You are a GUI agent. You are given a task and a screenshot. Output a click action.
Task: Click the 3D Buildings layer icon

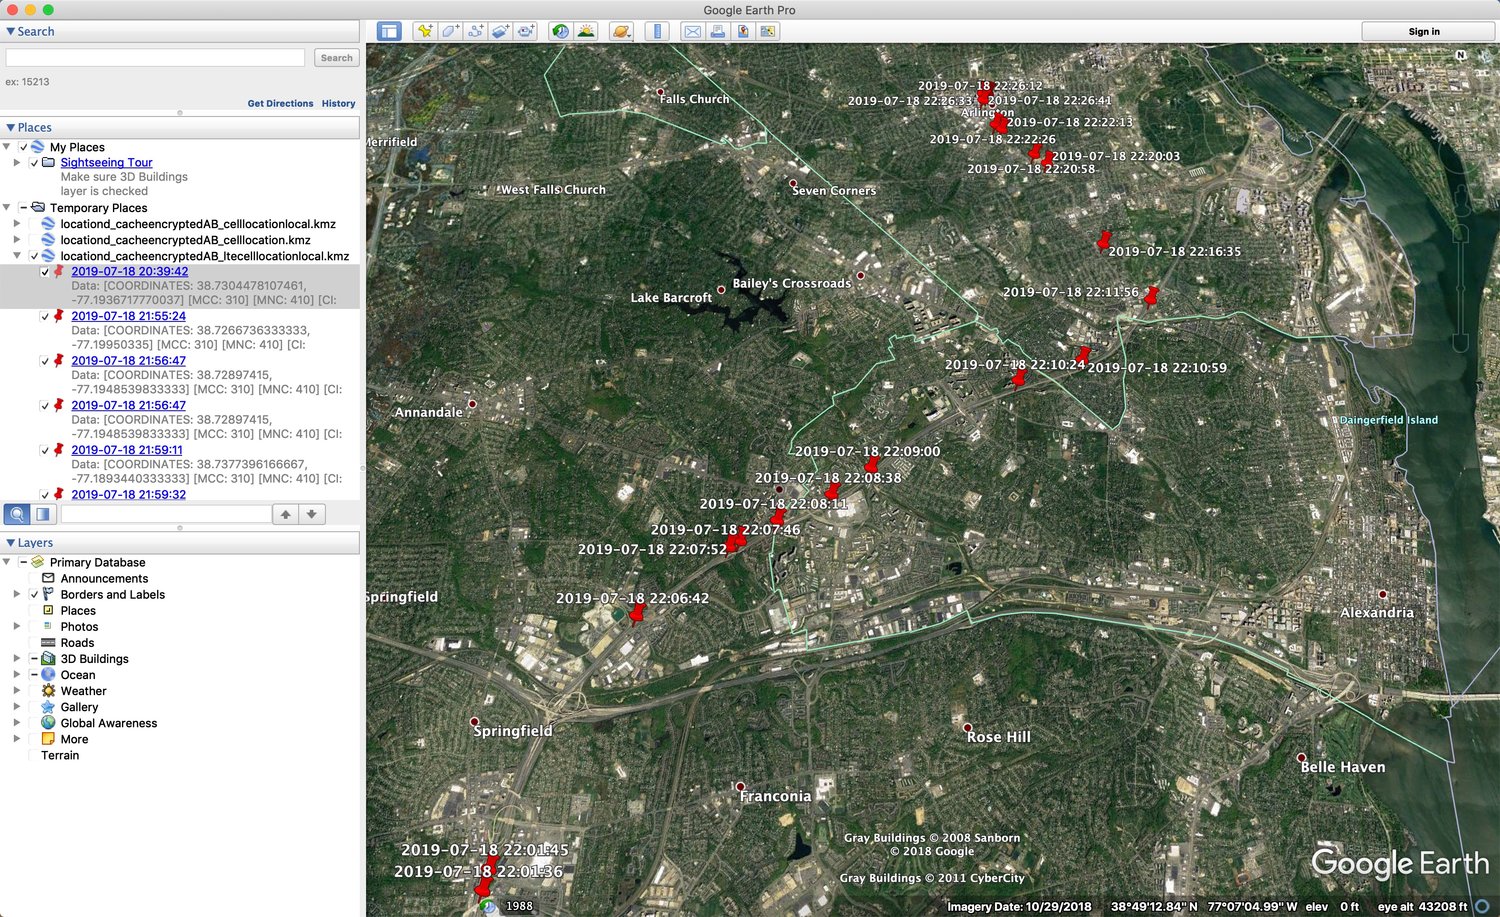click(48, 659)
